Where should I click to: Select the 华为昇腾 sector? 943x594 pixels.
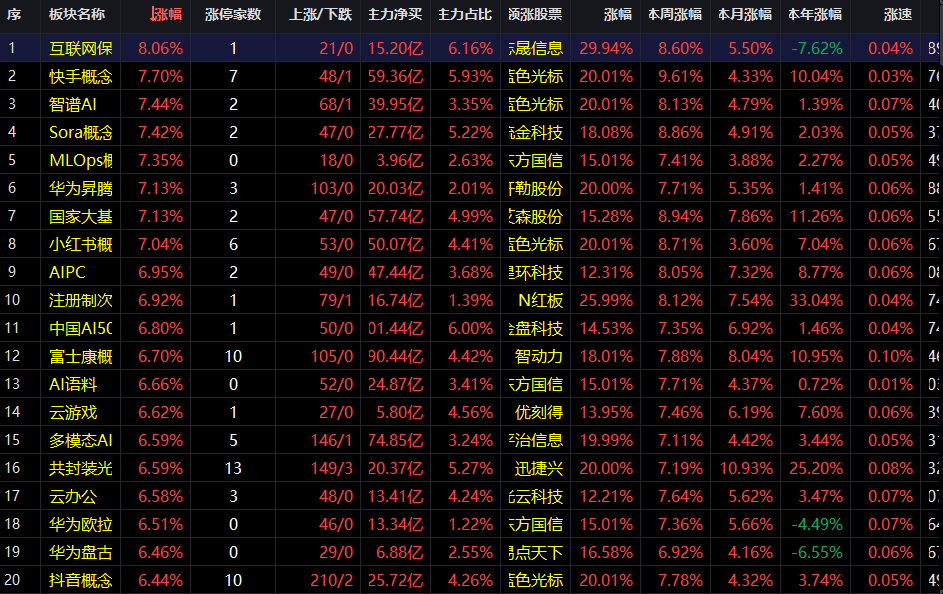[x=81, y=188]
